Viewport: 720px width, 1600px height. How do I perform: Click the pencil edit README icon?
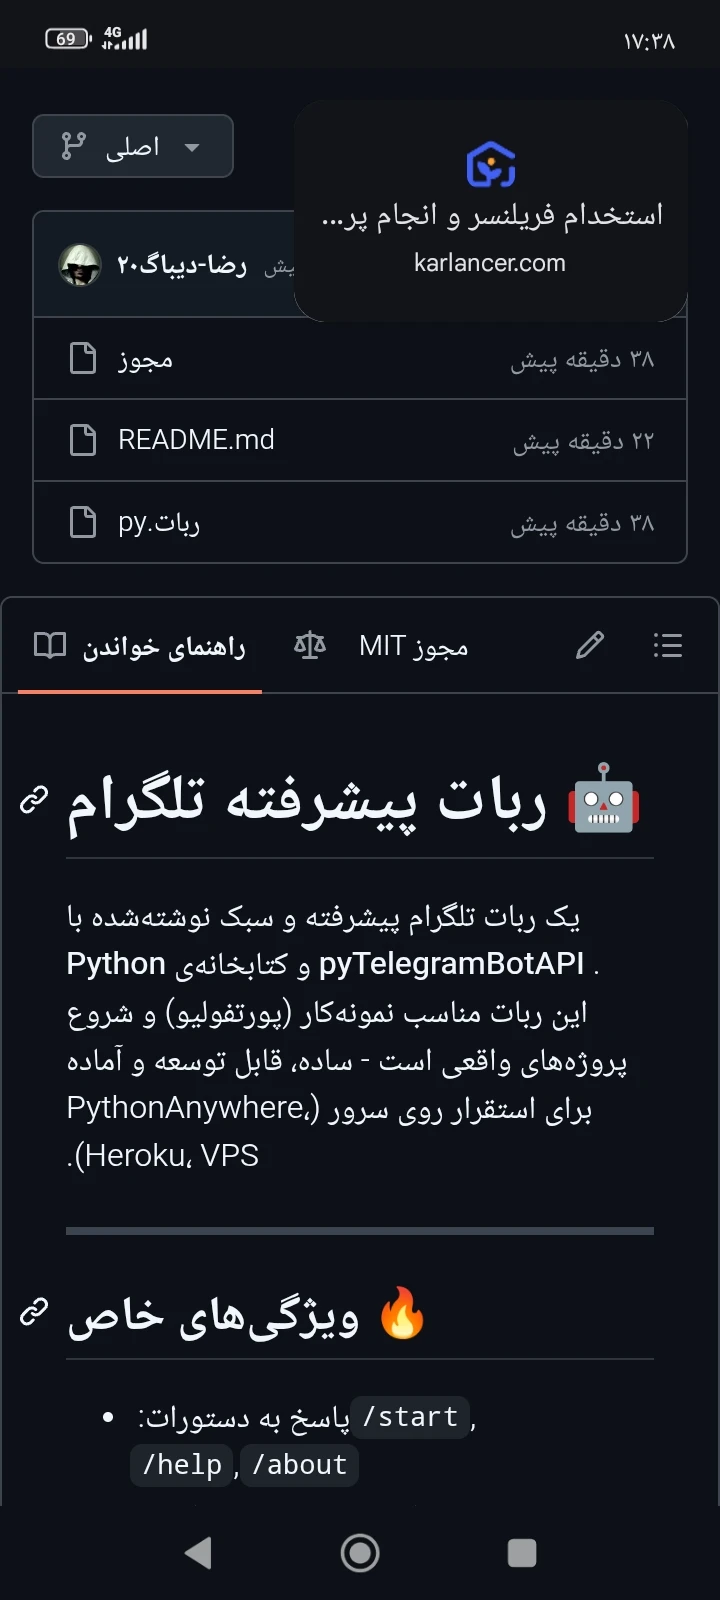pyautogui.click(x=590, y=646)
